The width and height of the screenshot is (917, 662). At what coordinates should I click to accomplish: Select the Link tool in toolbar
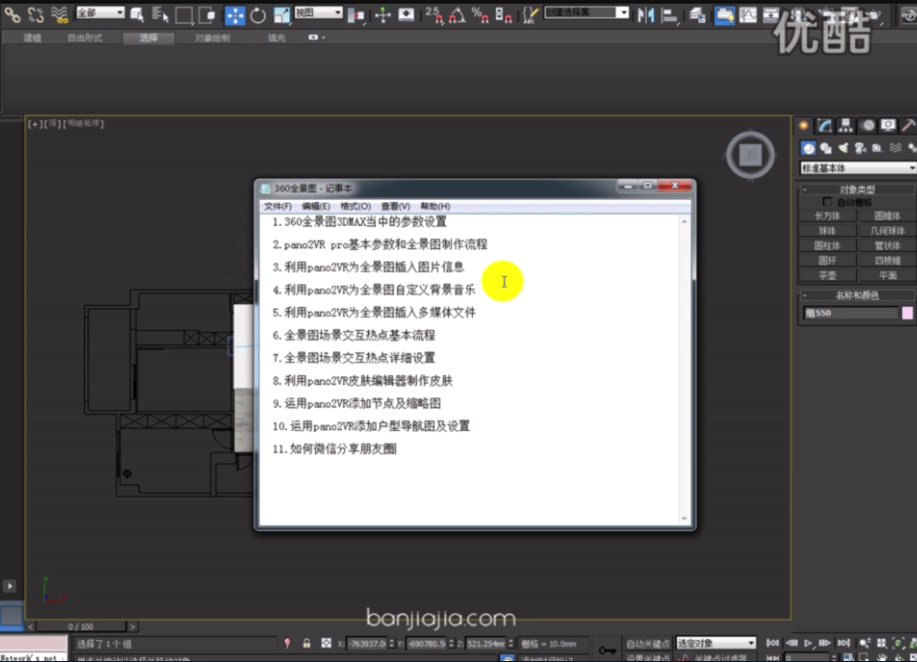12,15
